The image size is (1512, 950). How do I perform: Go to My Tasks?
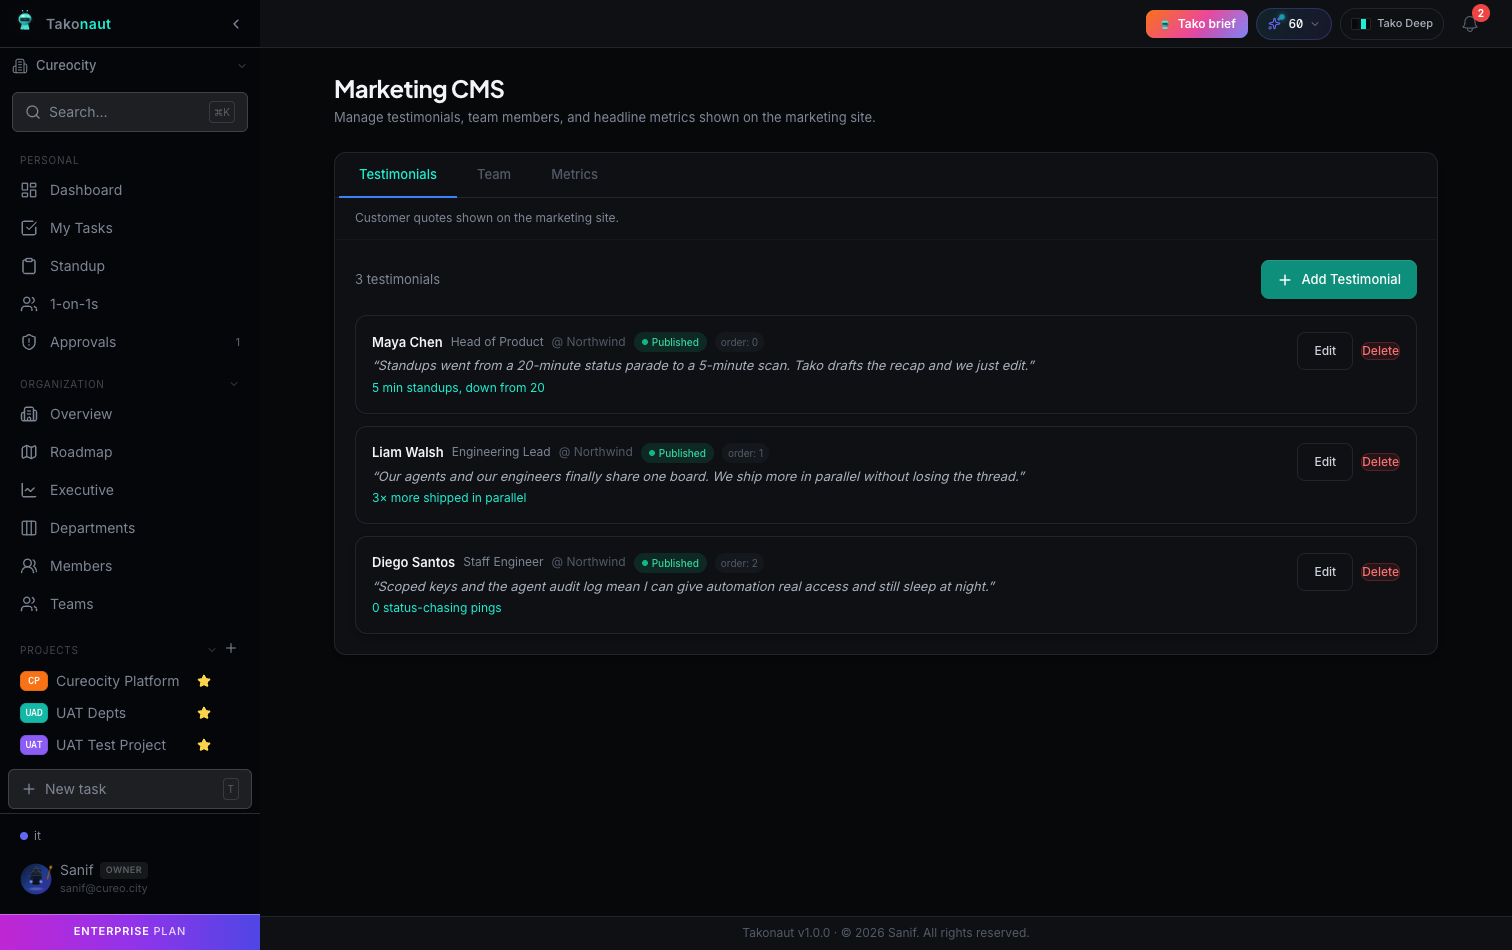[x=130, y=228]
